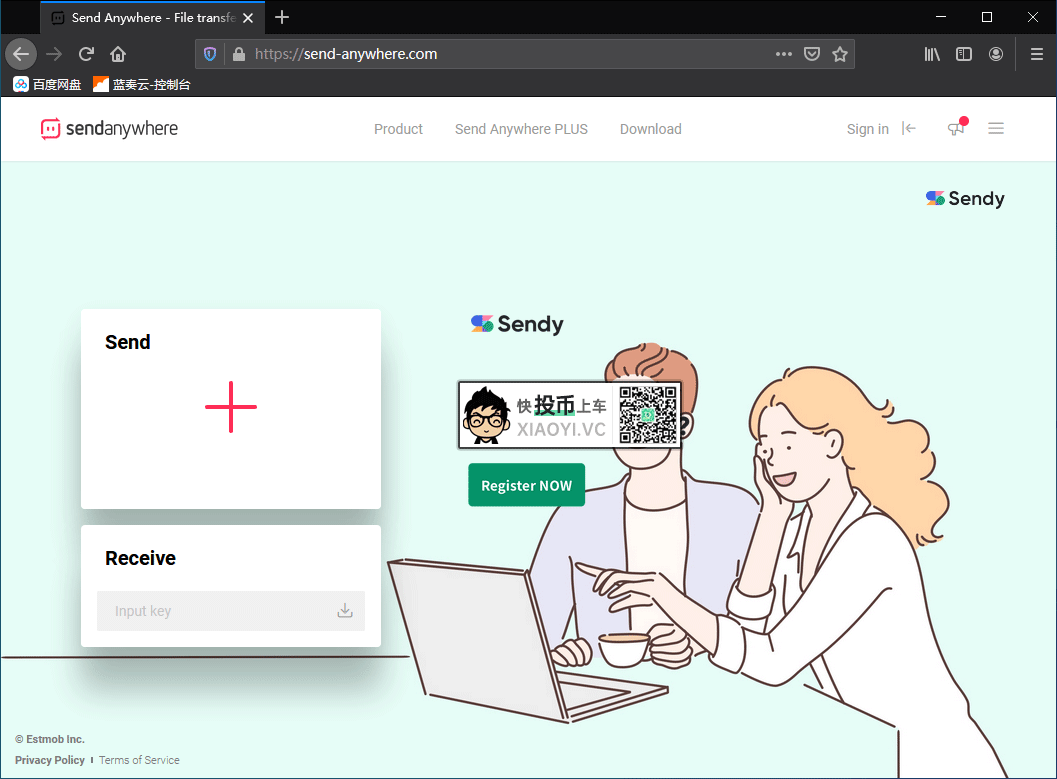The image size is (1057, 779).
Task: Open the Privacy Policy link
Action: coord(50,760)
